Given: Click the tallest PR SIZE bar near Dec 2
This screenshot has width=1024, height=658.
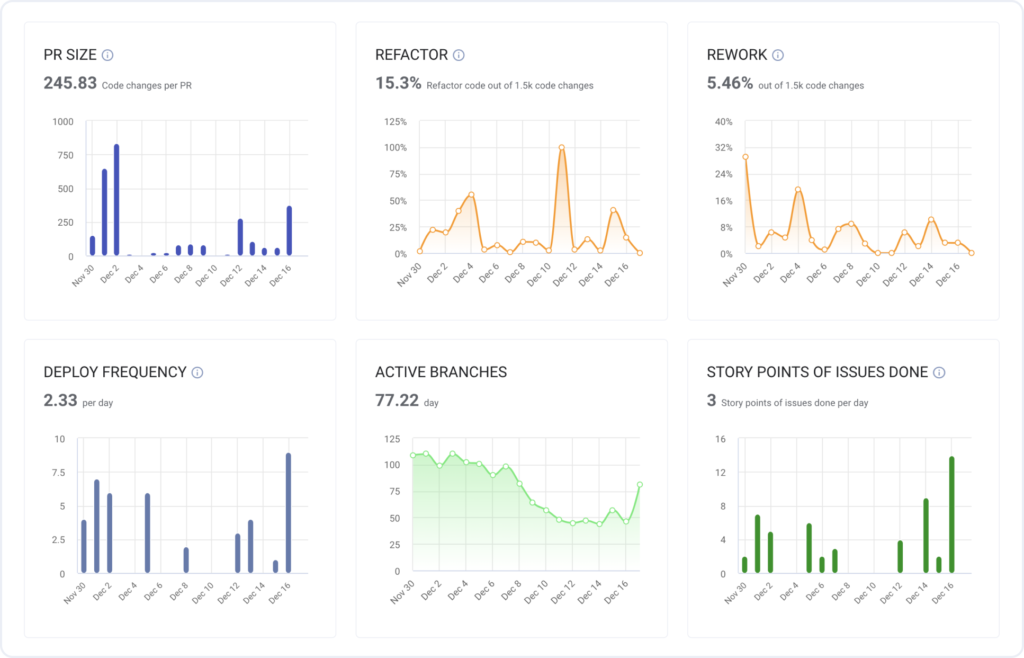Looking at the screenshot, I should click(x=117, y=200).
